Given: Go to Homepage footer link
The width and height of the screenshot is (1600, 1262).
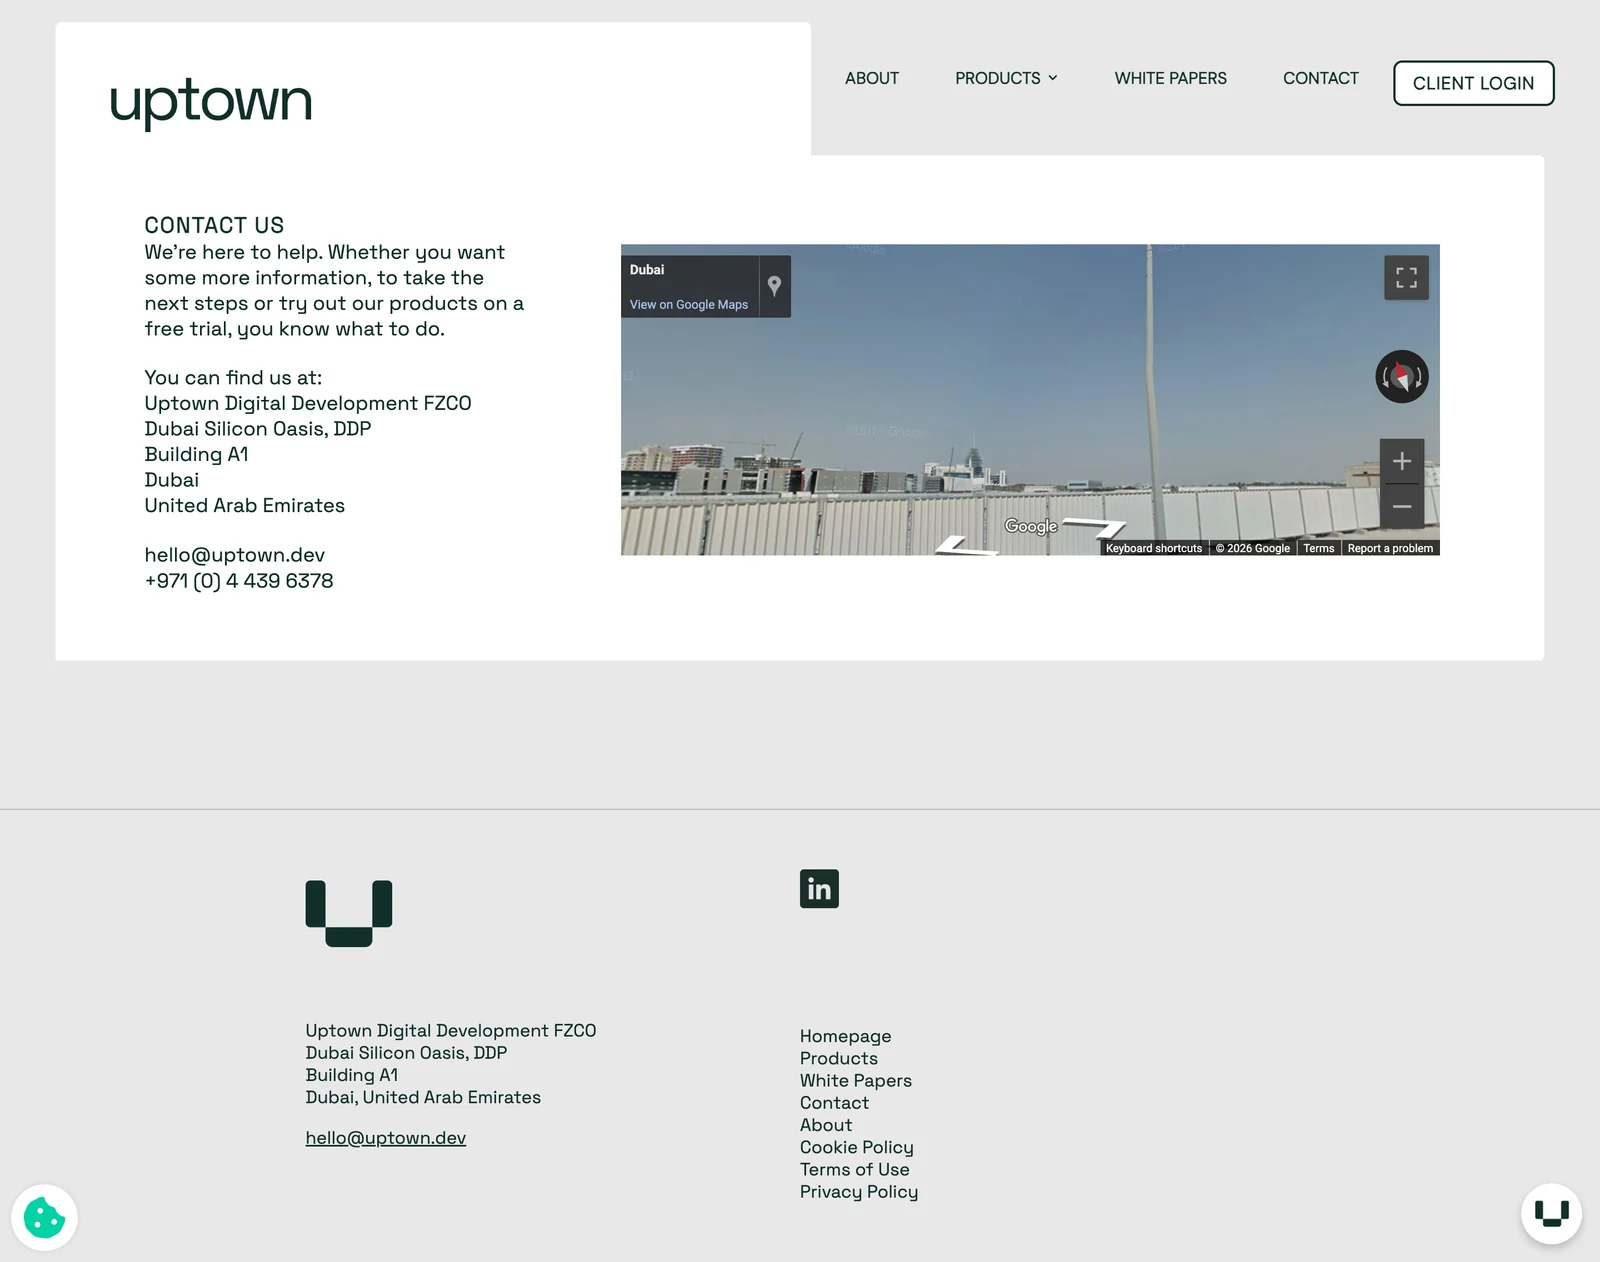Looking at the screenshot, I should point(845,1036).
